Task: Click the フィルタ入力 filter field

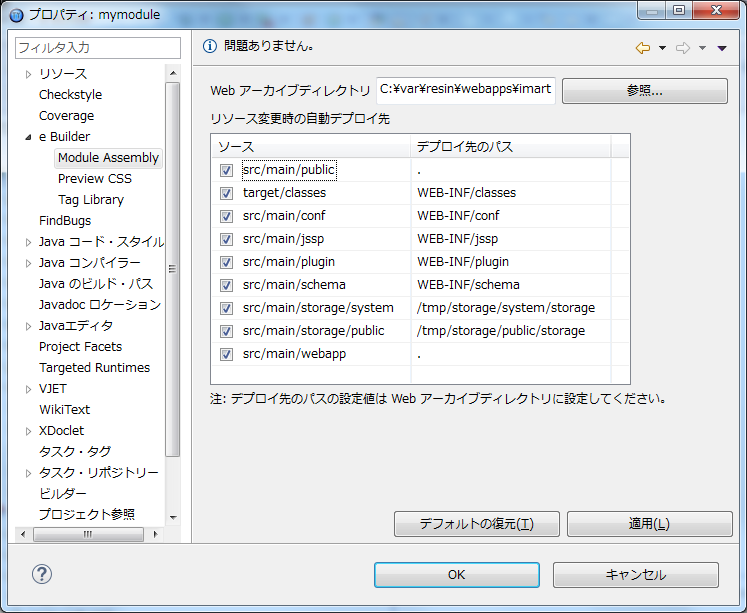Action: pyautogui.click(x=98, y=48)
